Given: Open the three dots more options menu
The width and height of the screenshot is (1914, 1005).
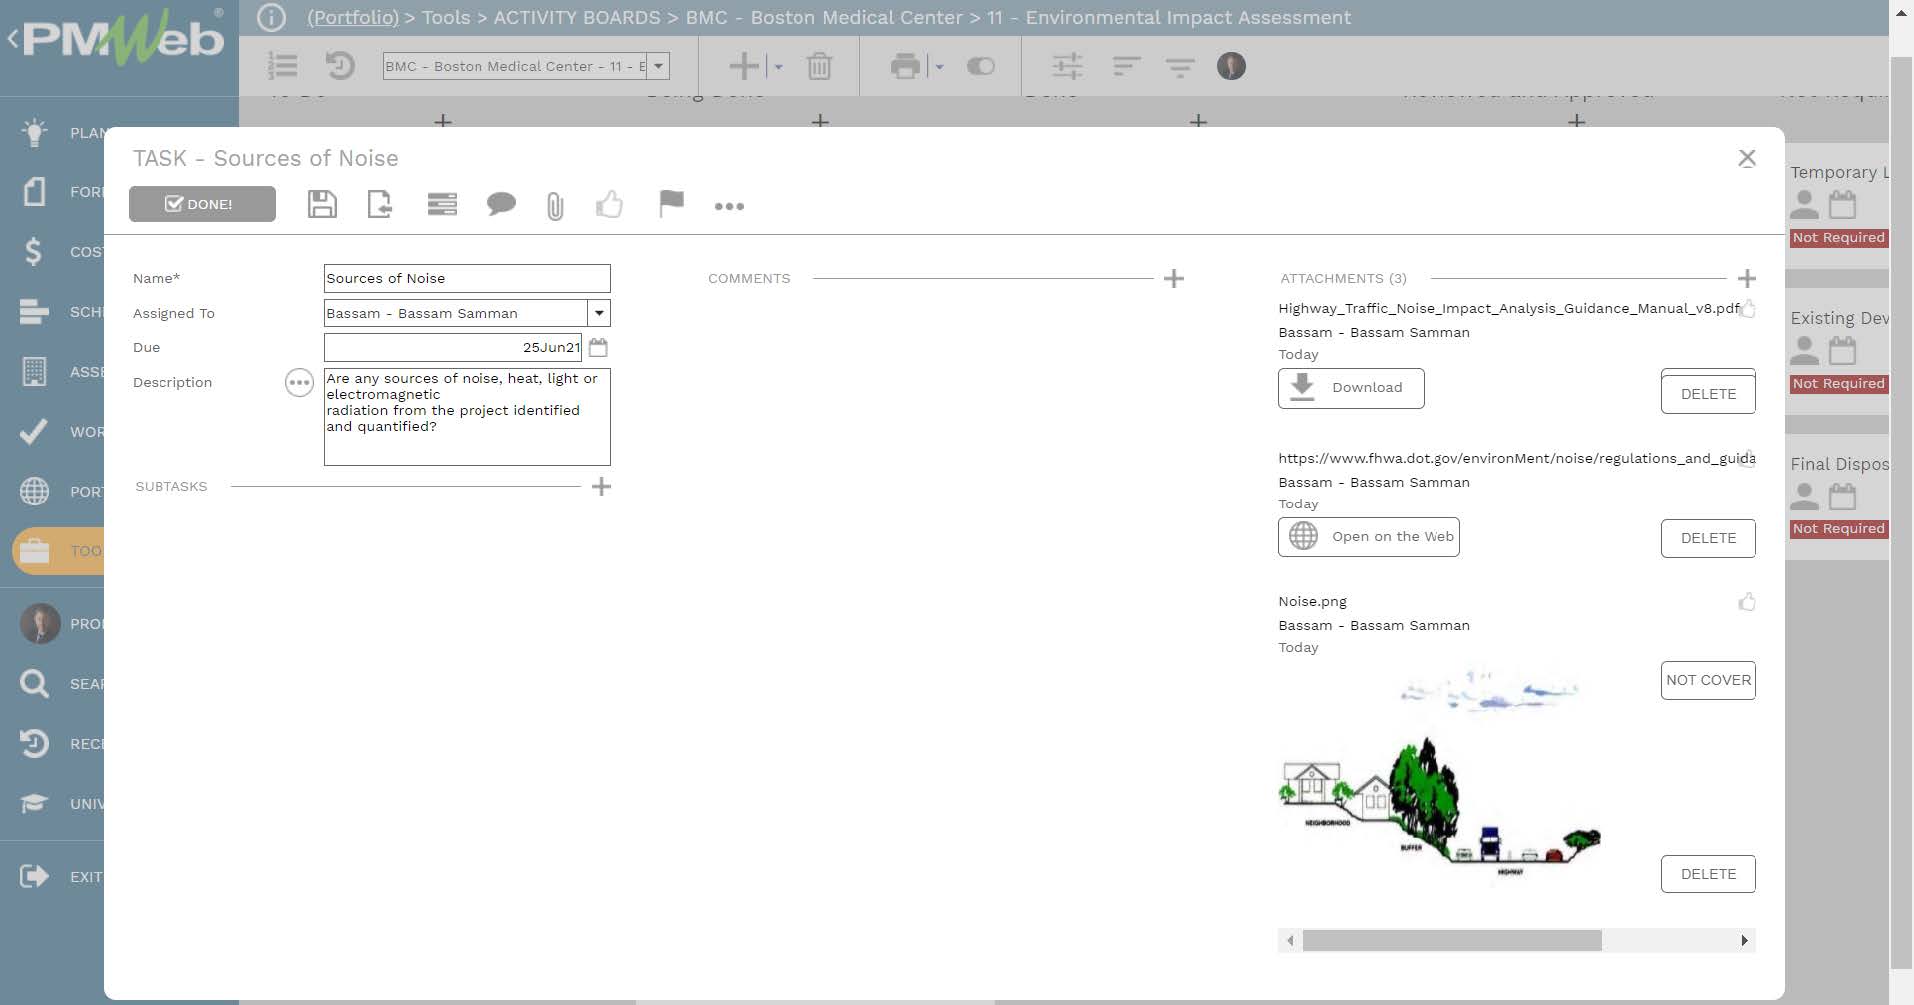Looking at the screenshot, I should [x=729, y=206].
